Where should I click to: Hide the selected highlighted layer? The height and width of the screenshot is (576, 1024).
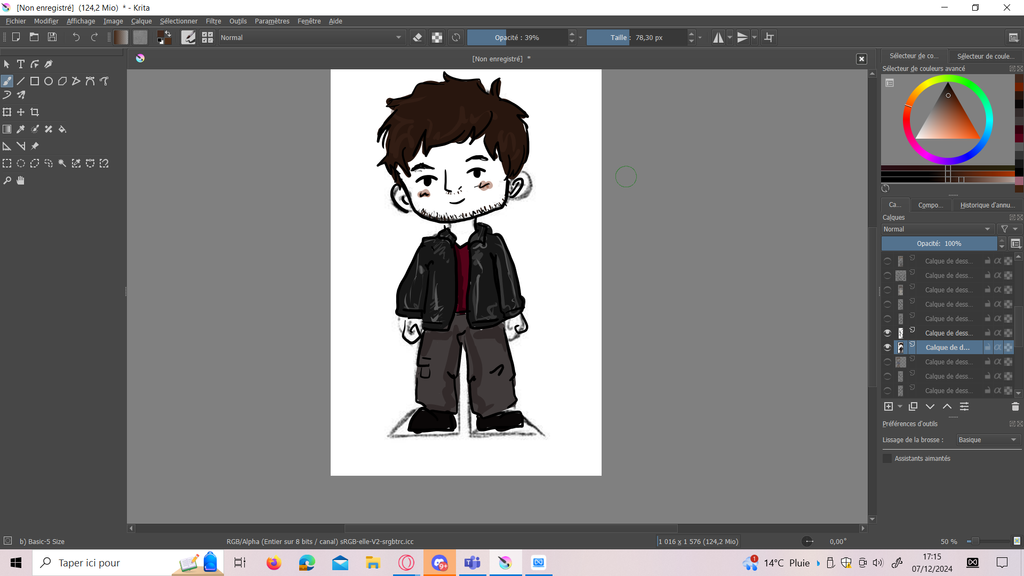887,347
